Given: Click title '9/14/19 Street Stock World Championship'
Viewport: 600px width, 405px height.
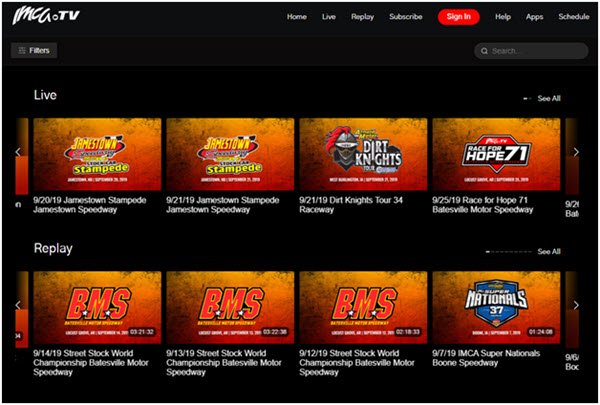Looking at the screenshot, I should pos(91,363).
